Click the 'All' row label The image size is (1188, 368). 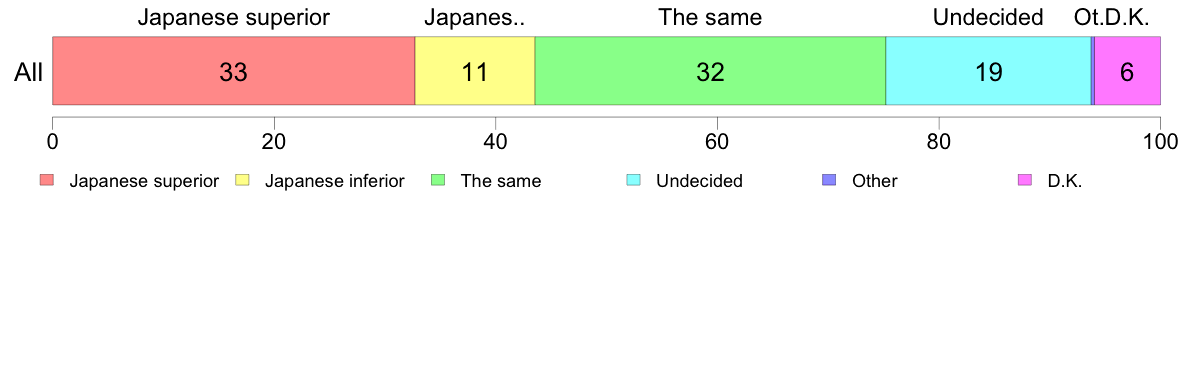(x=29, y=73)
